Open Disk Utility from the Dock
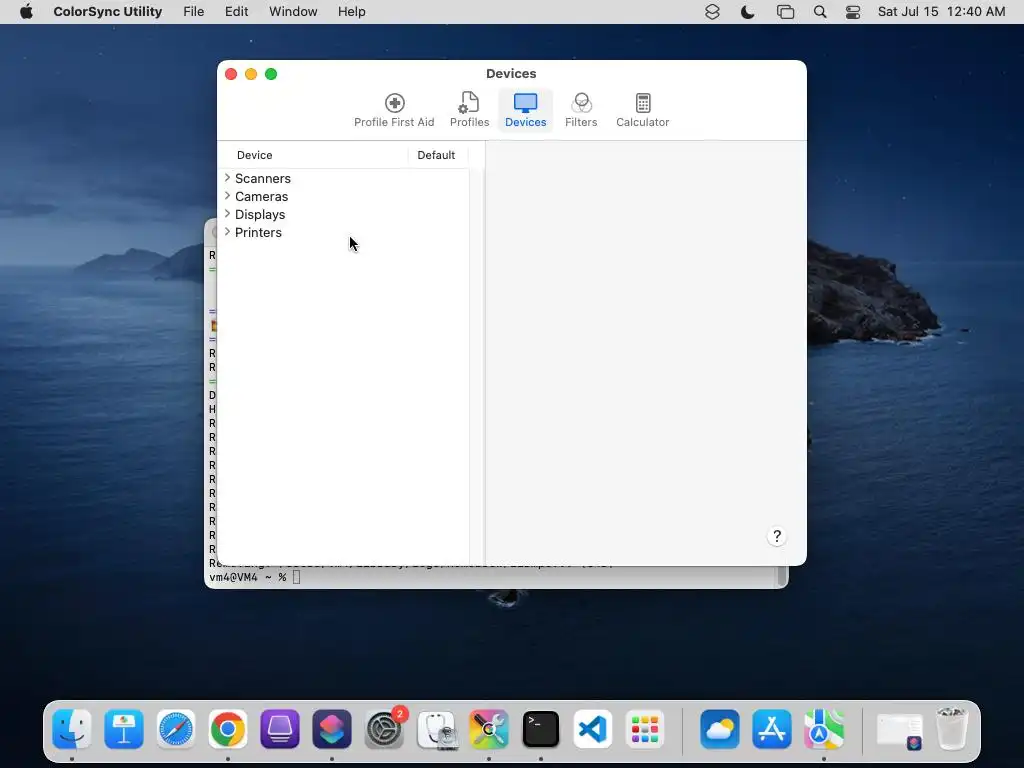 [437, 729]
